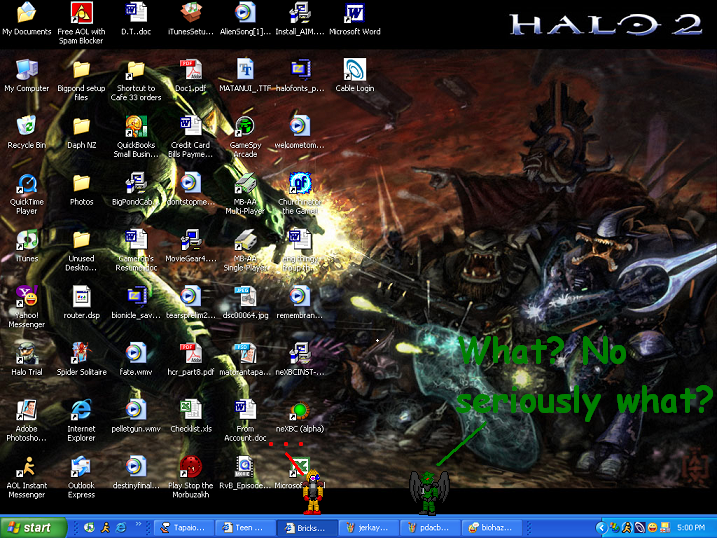Launch the iTunes desktop shortcut
This screenshot has width=717, height=538.
tap(27, 240)
